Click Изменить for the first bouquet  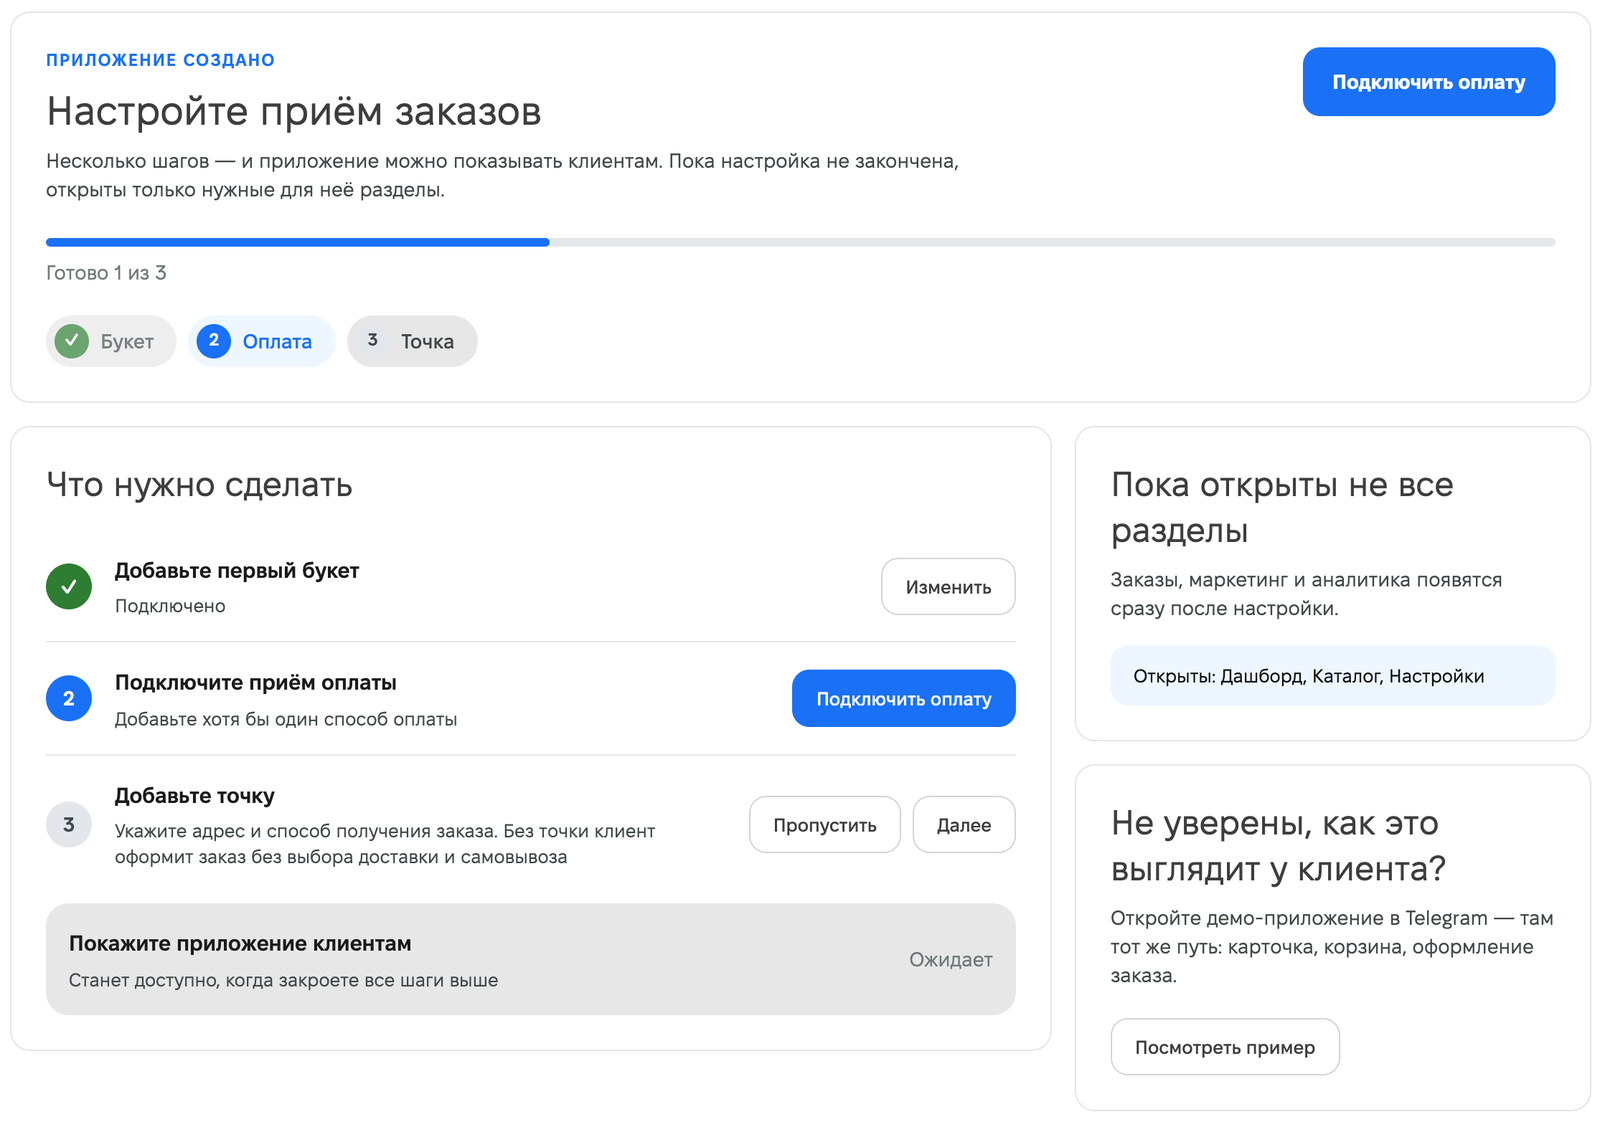click(948, 587)
